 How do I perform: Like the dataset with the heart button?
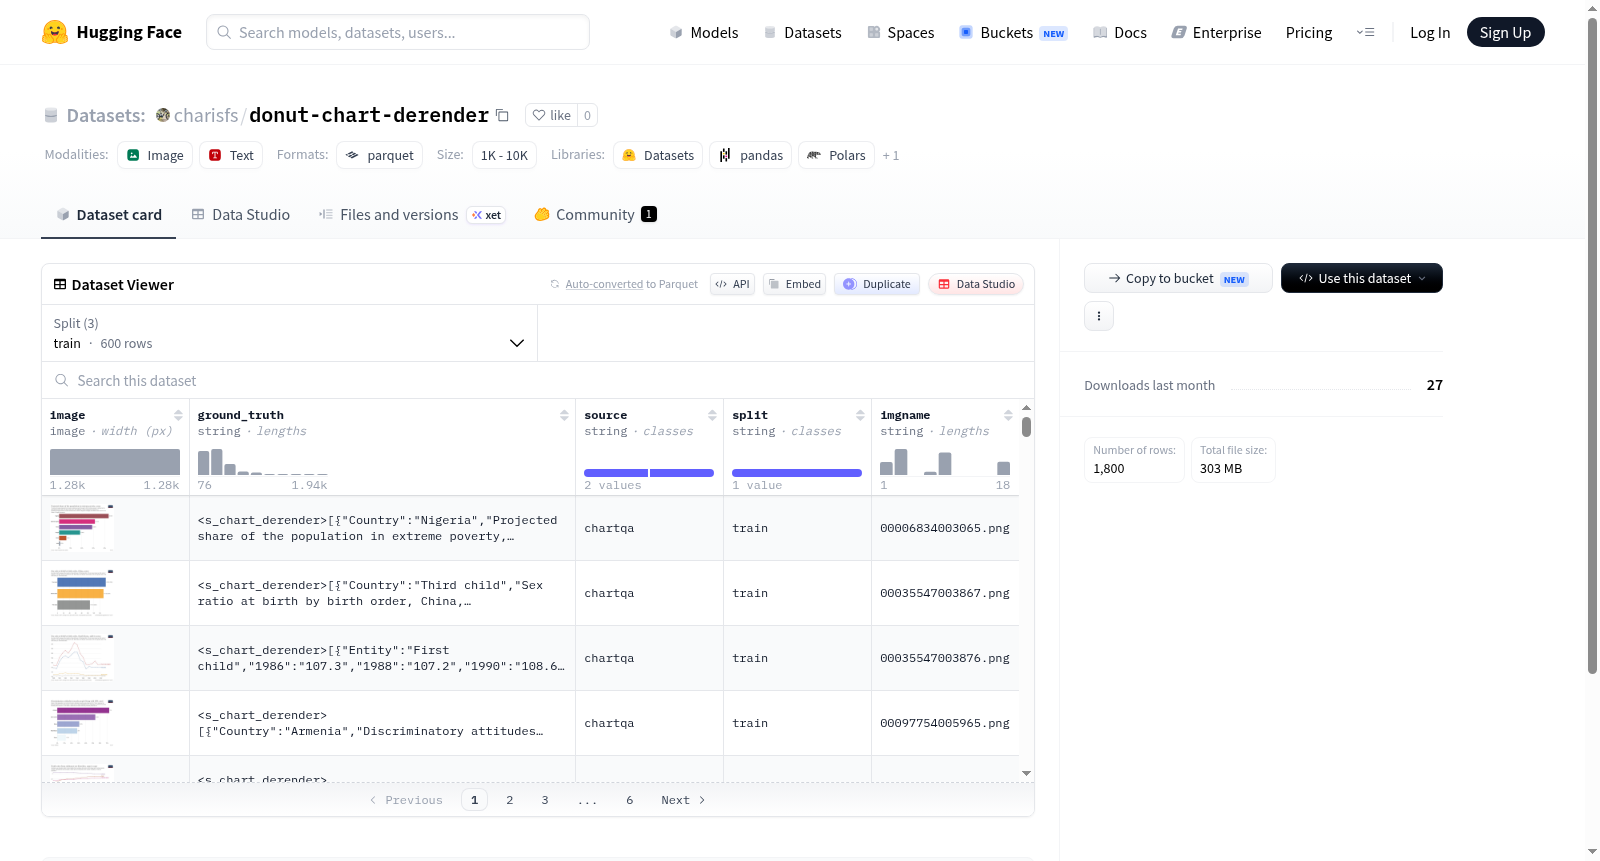click(x=551, y=115)
